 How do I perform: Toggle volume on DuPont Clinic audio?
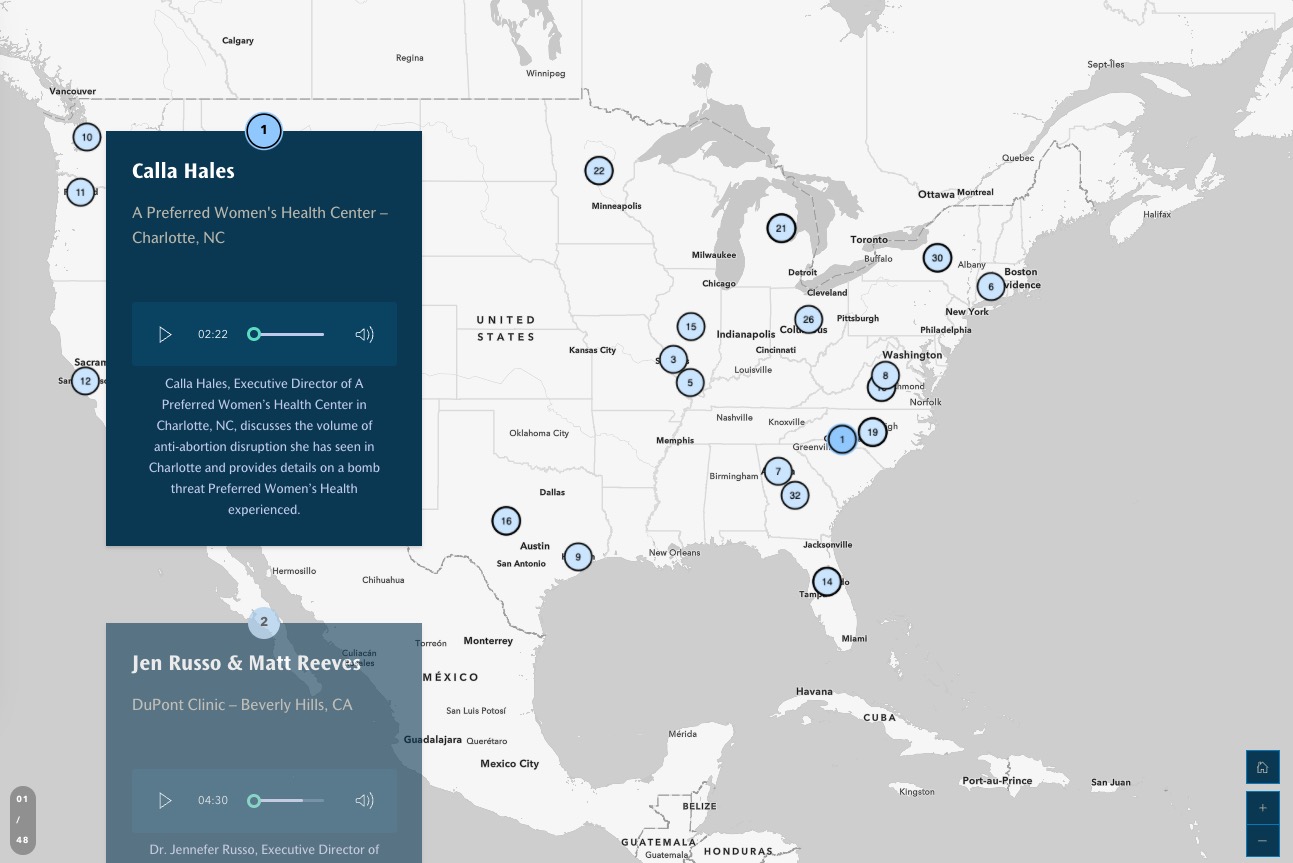(x=364, y=800)
